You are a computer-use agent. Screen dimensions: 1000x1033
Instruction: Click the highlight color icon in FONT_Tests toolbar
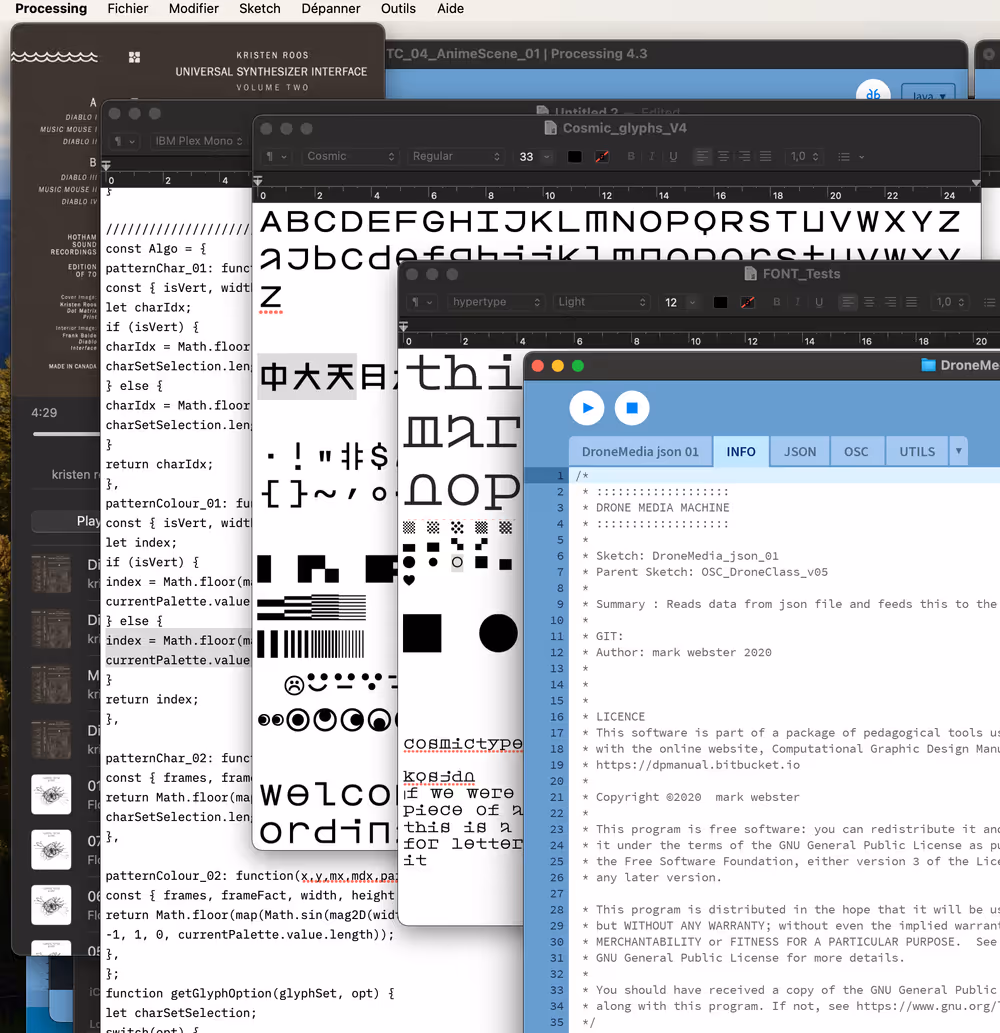point(747,302)
